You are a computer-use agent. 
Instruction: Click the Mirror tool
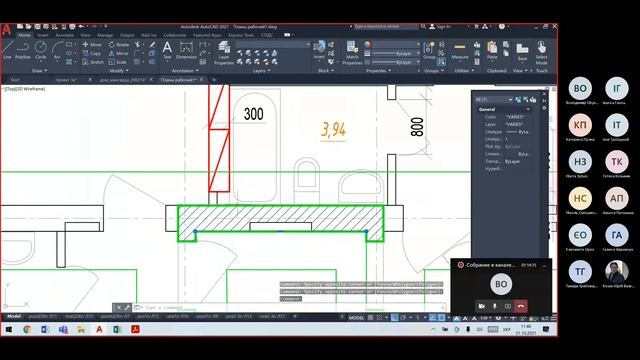point(119,53)
